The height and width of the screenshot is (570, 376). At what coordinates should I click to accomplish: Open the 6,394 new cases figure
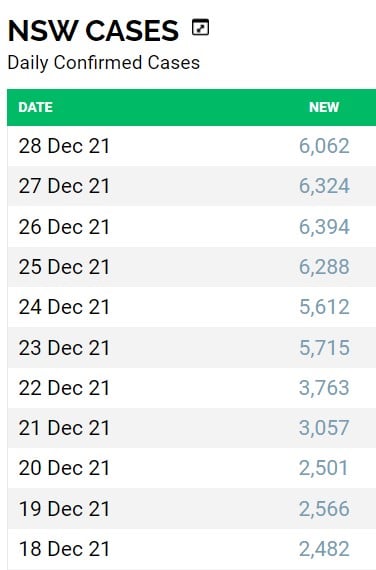324,227
